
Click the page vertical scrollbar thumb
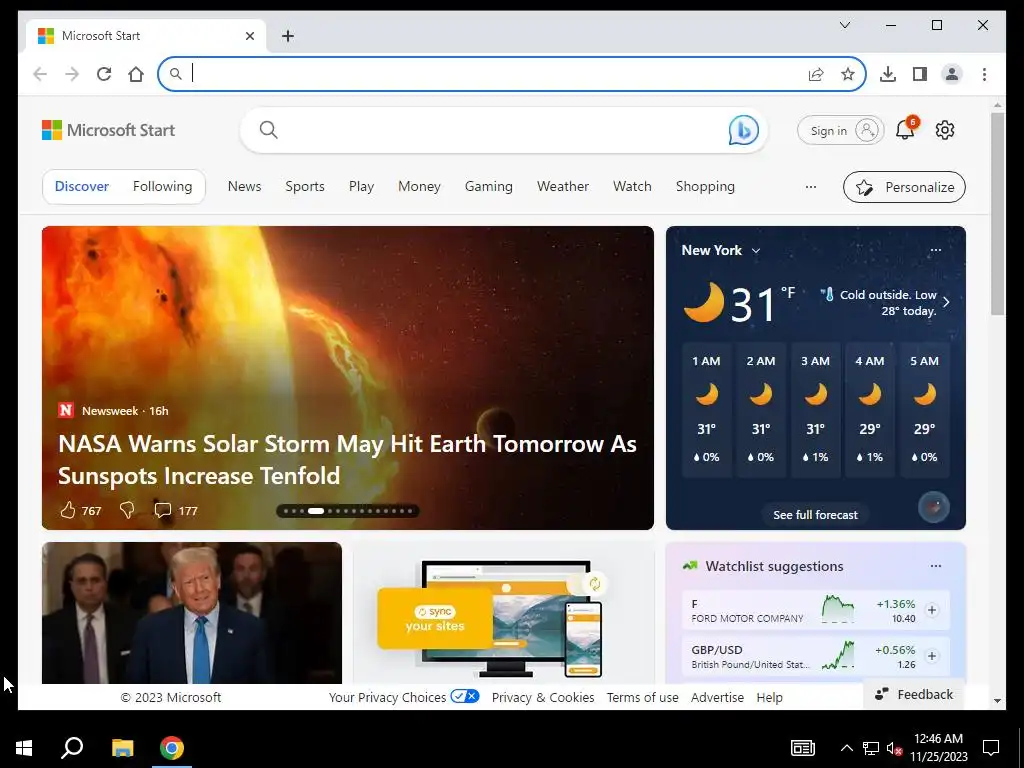tap(997, 214)
